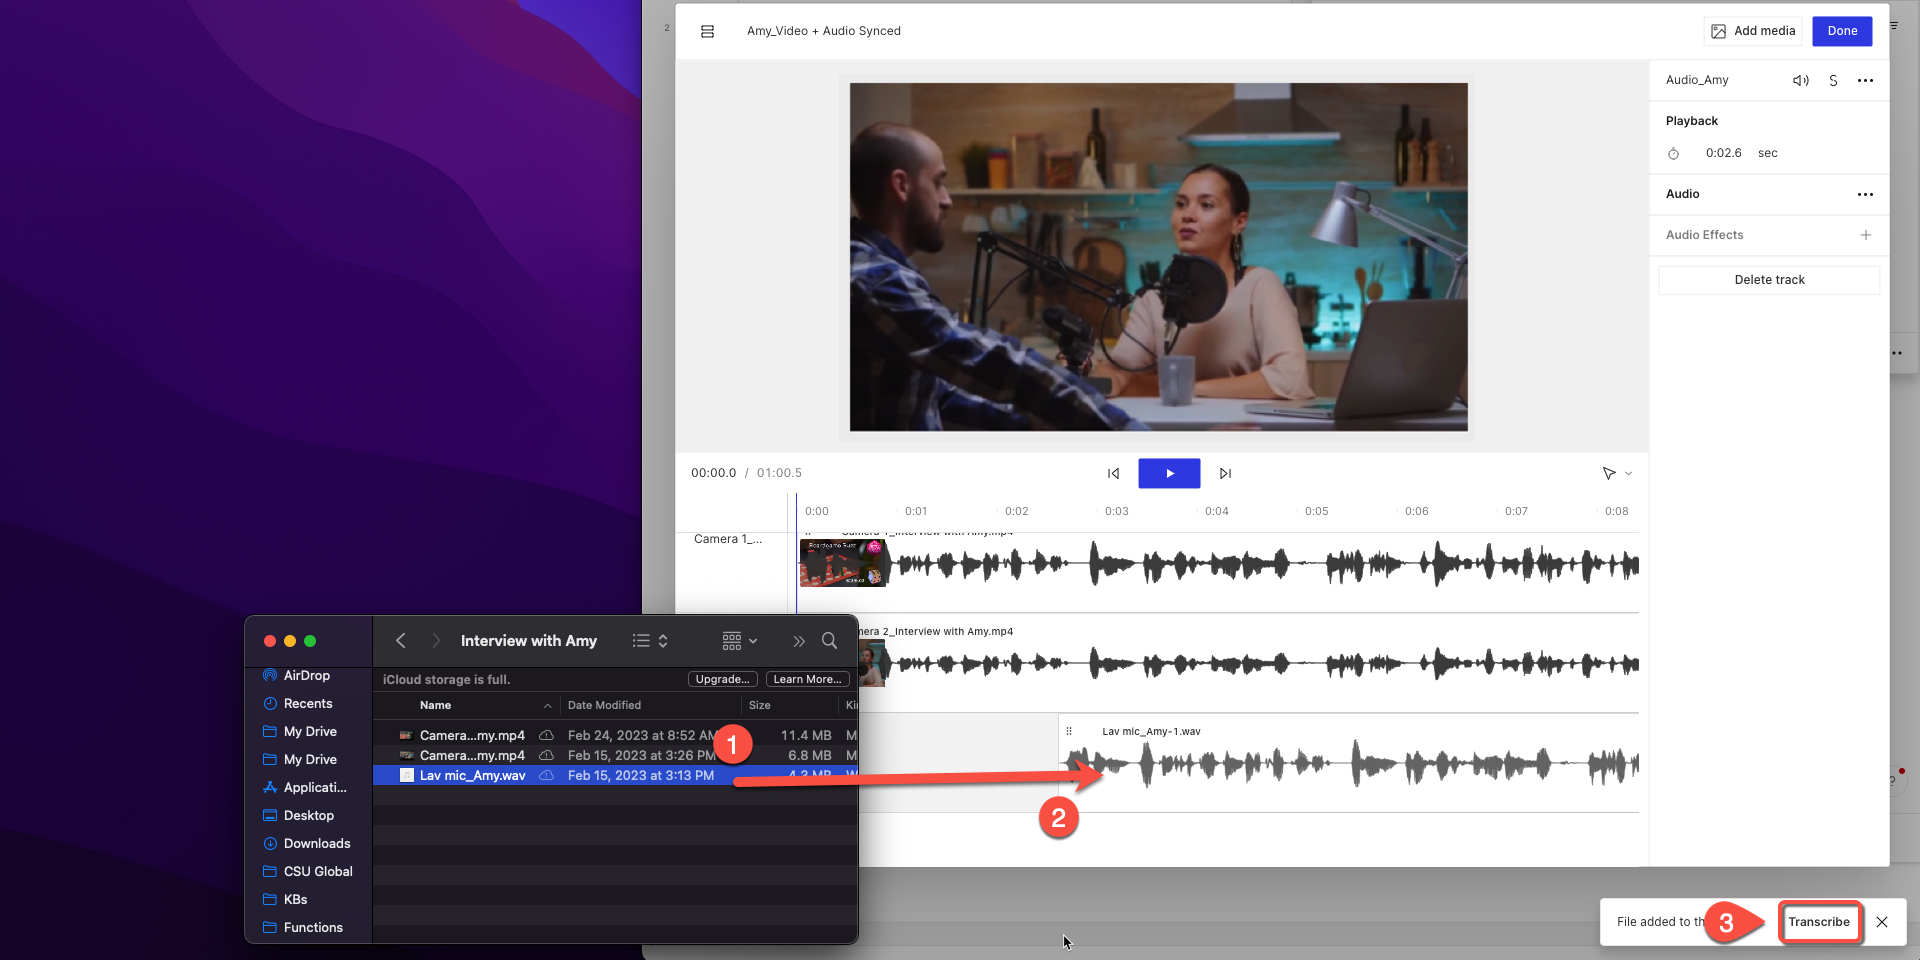
Task: Skip to the start of the timeline
Action: pyautogui.click(x=1113, y=473)
